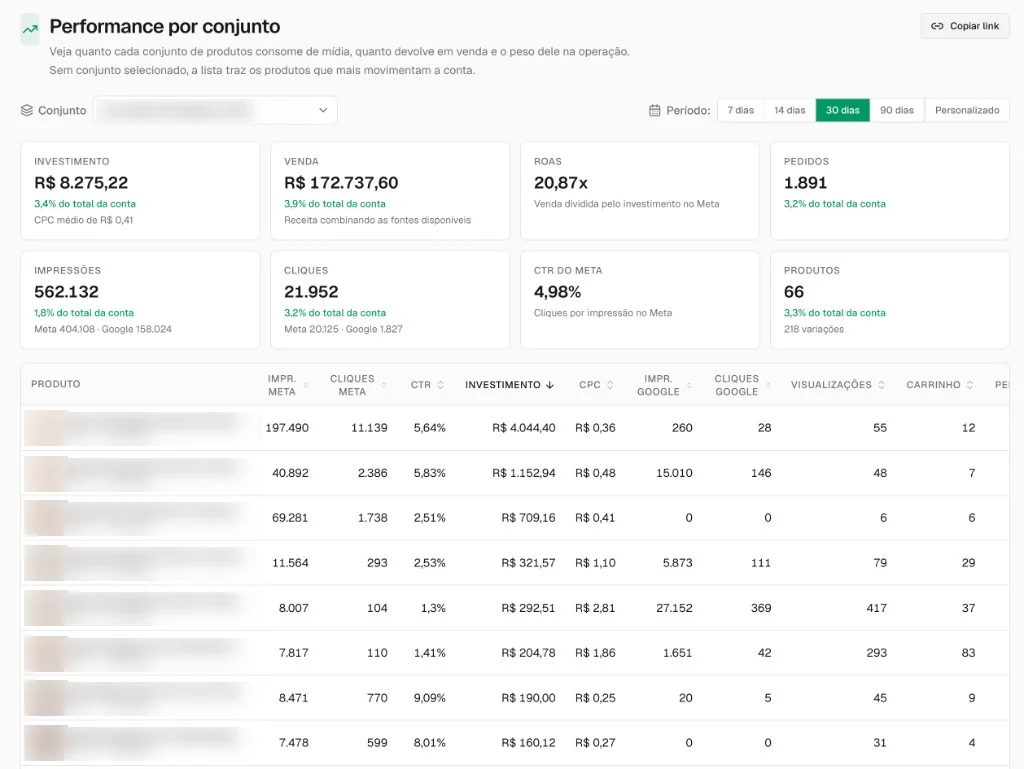Screen dimensions: 1024x769
Task: Sort table by Impr. Google column
Action: (663, 385)
